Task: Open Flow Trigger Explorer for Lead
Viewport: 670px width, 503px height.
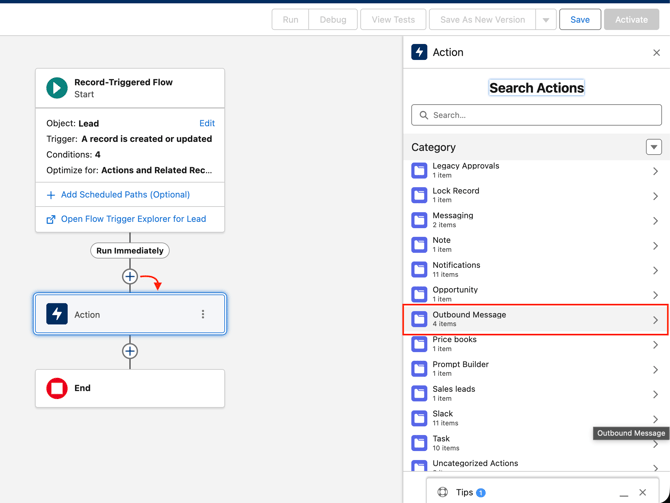Action: pos(133,219)
